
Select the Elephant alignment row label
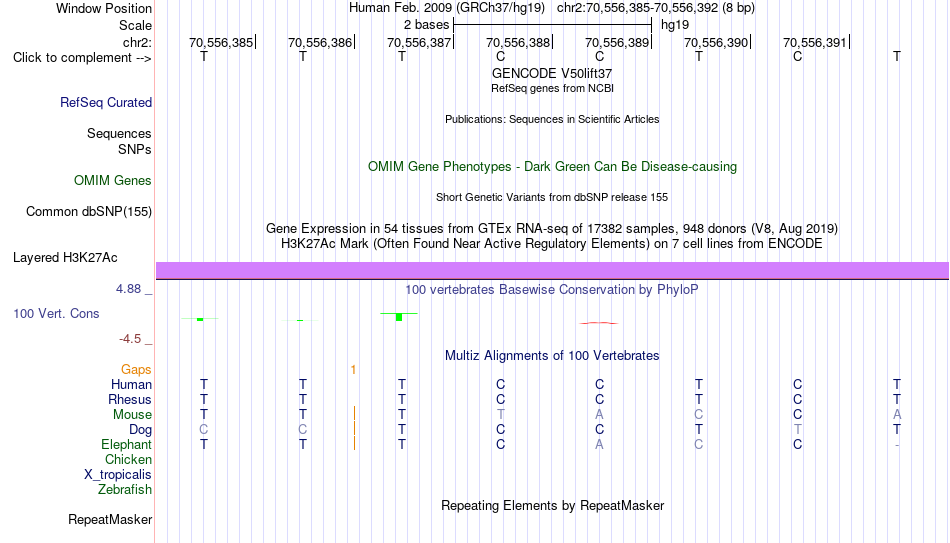(x=127, y=444)
